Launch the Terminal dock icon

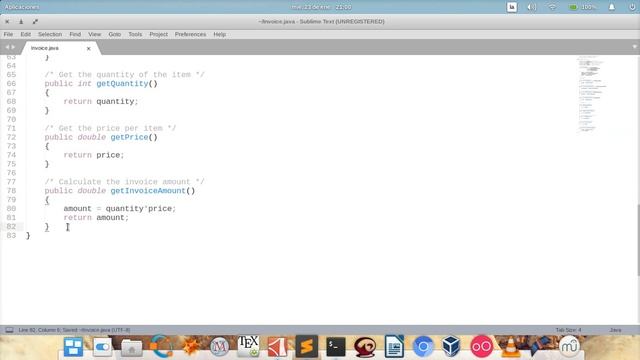pyautogui.click(x=336, y=347)
